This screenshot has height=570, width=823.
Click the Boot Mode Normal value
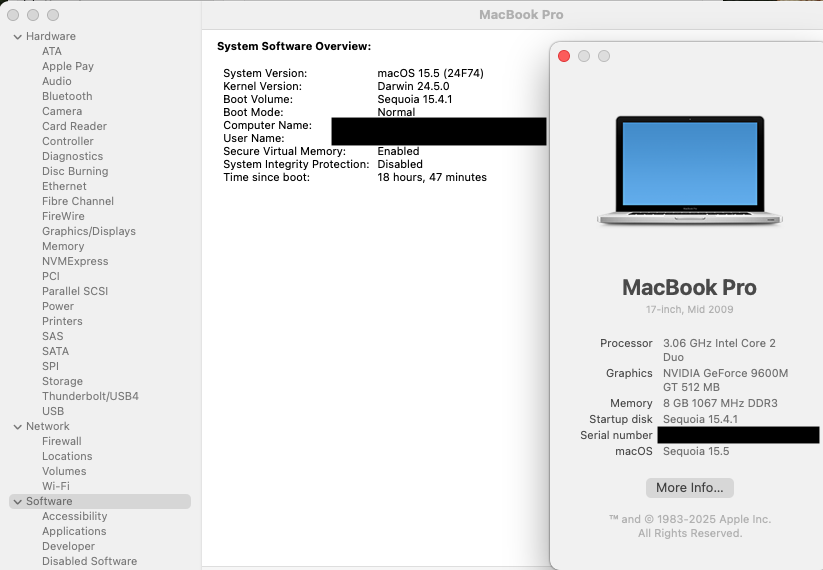[x=396, y=112]
